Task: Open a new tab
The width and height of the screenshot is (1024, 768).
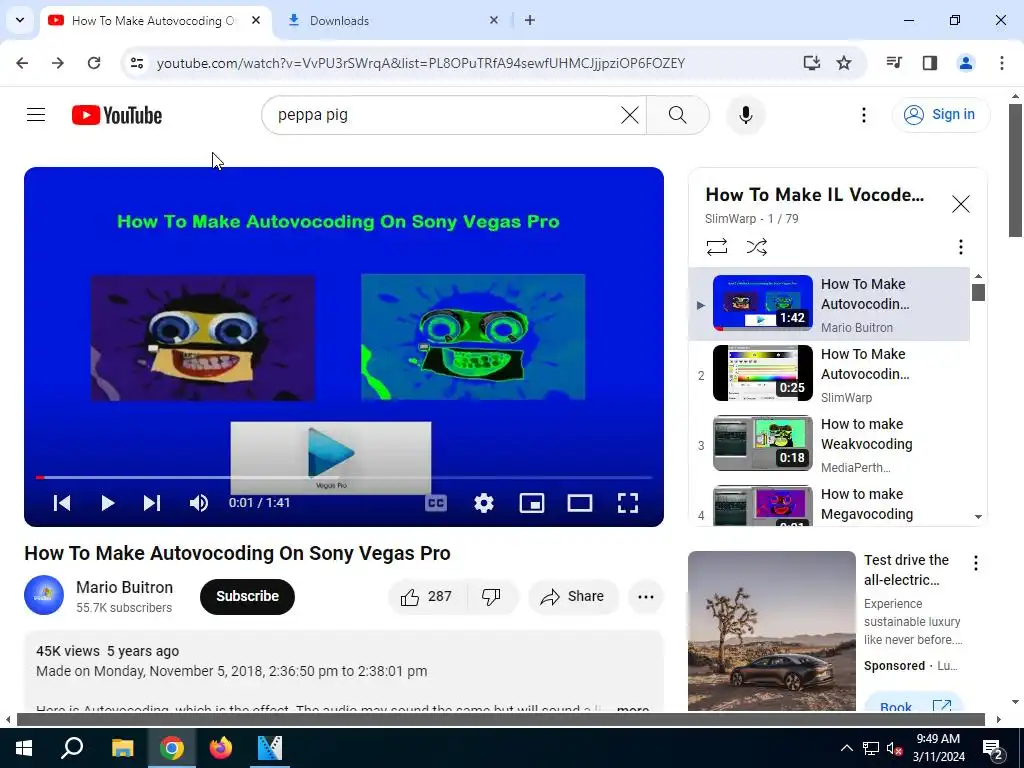Action: click(530, 20)
